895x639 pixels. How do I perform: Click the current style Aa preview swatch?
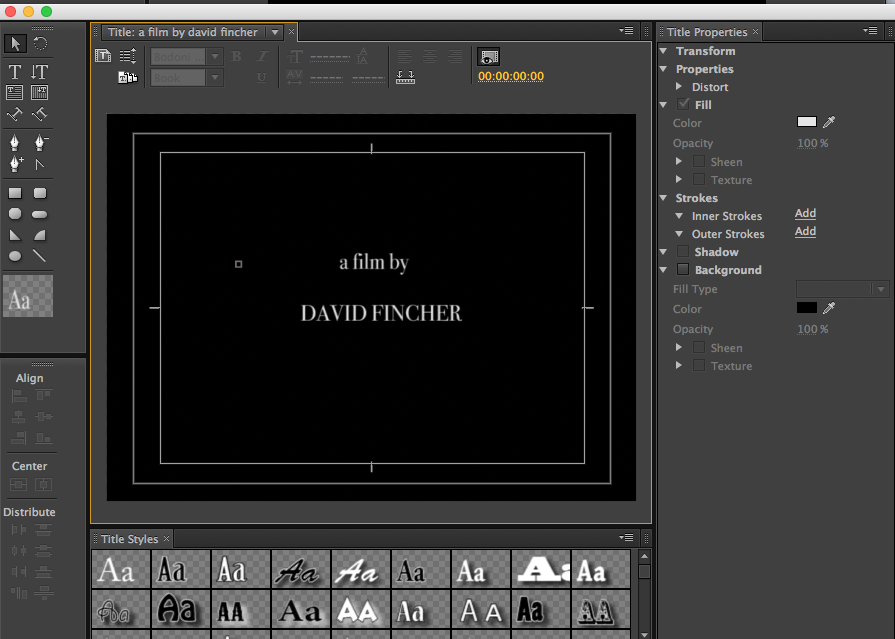click(28, 296)
